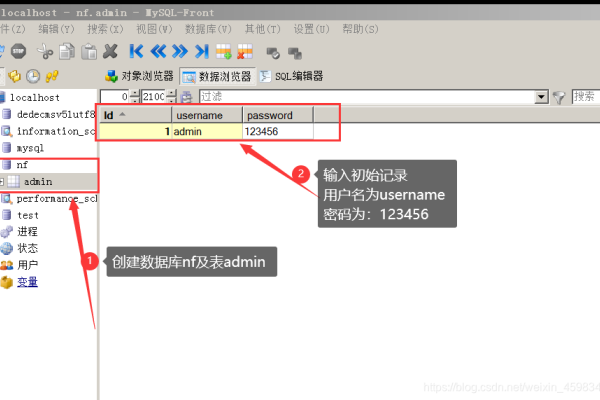Screen dimensions: 600x400
Task: Go to the first record
Action: coord(137,51)
